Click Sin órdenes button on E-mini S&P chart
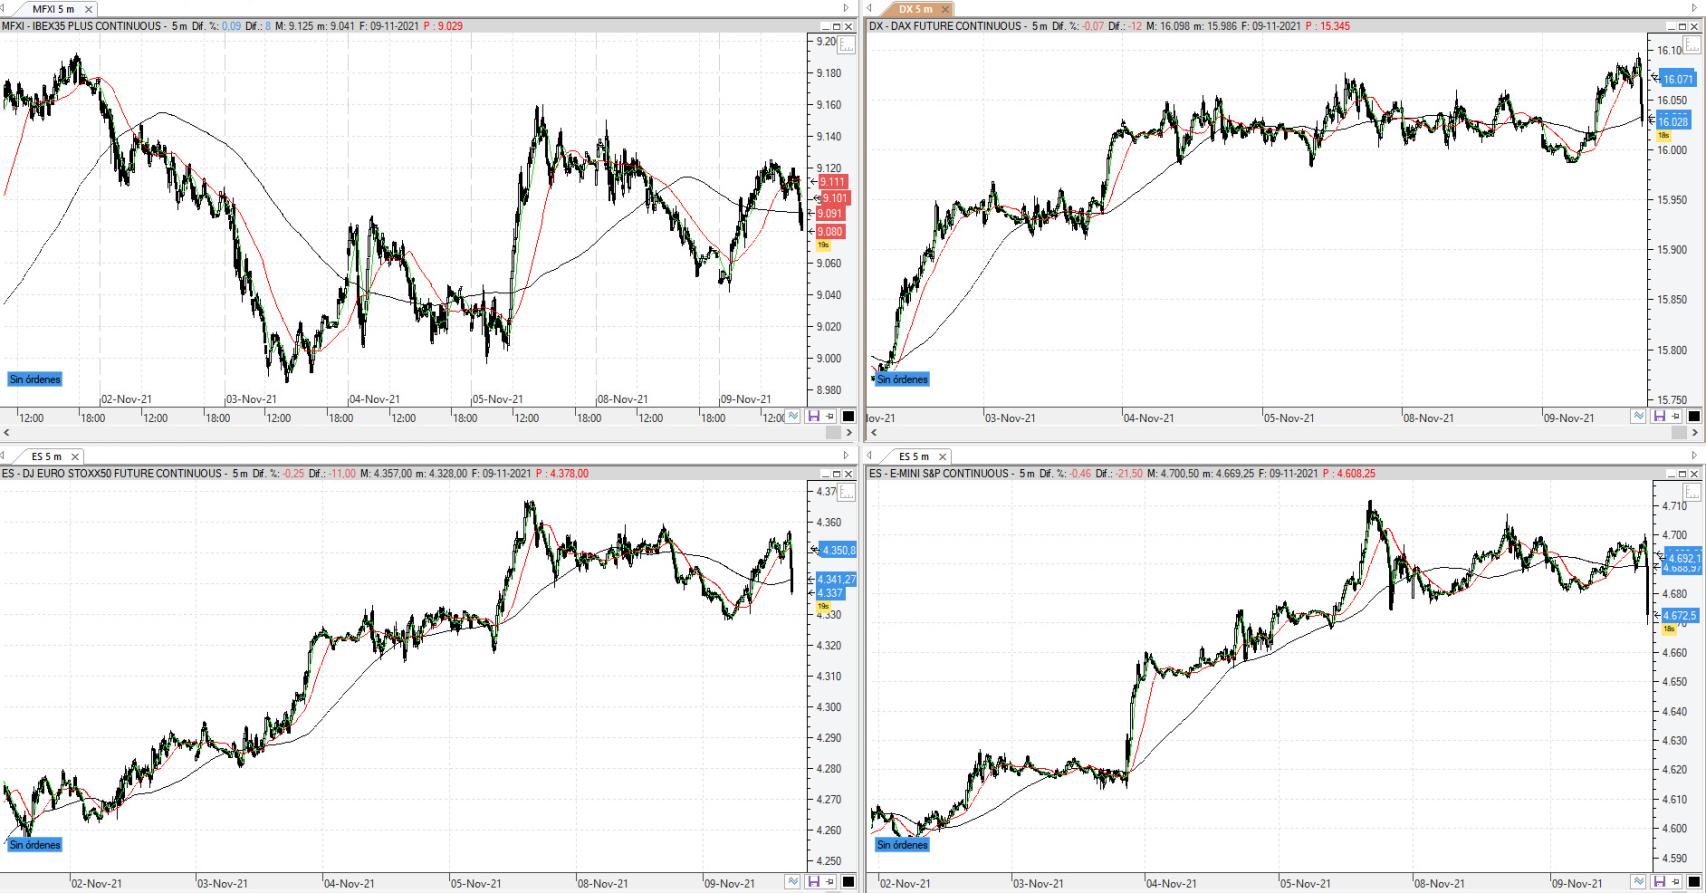Screen dimensions: 1706x893 (x=902, y=845)
